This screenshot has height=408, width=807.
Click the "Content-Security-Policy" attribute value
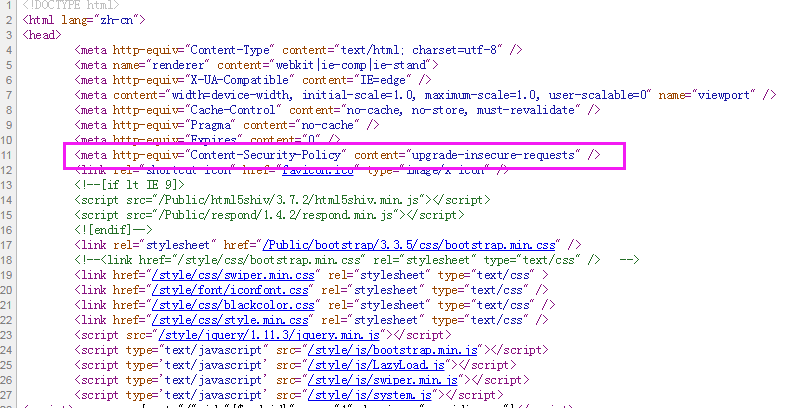click(x=266, y=155)
